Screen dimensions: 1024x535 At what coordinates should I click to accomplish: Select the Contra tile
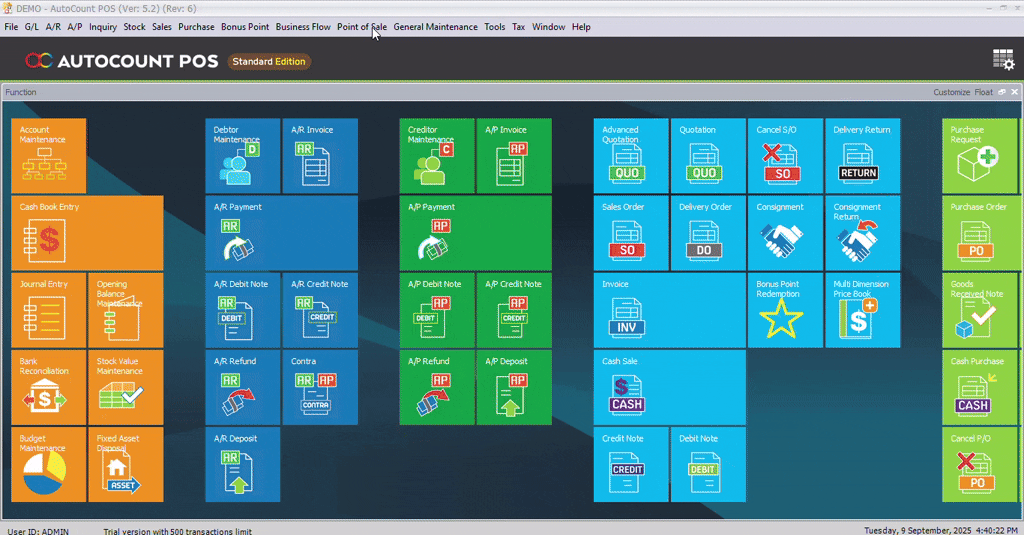[x=320, y=387]
